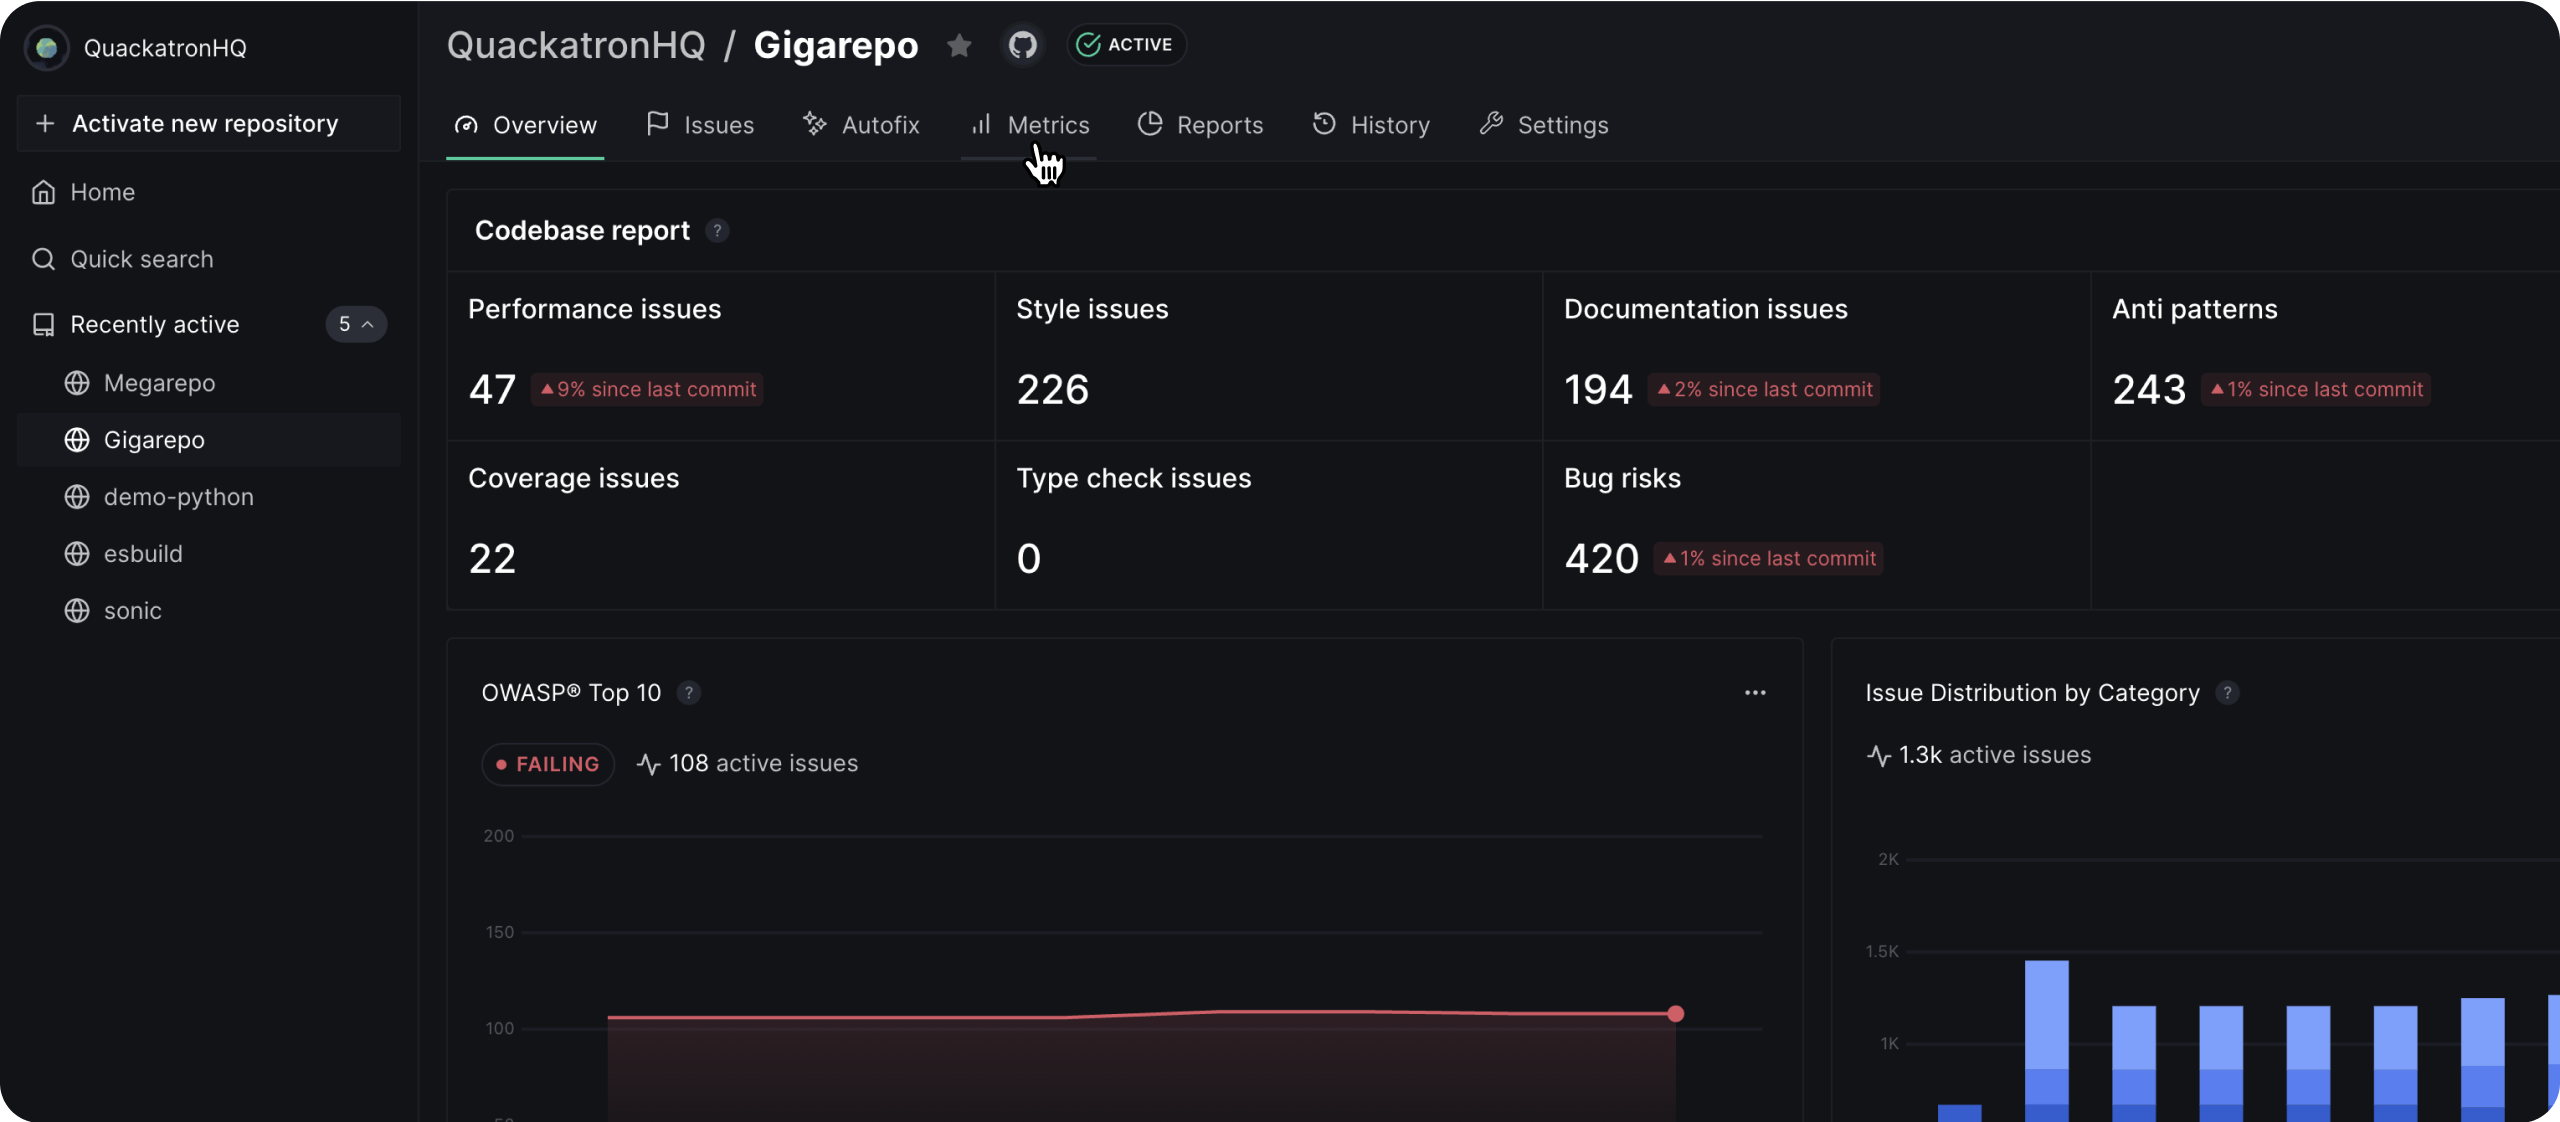The height and width of the screenshot is (1122, 2560).
Task: Click Codebase report help icon
Action: pos(716,231)
